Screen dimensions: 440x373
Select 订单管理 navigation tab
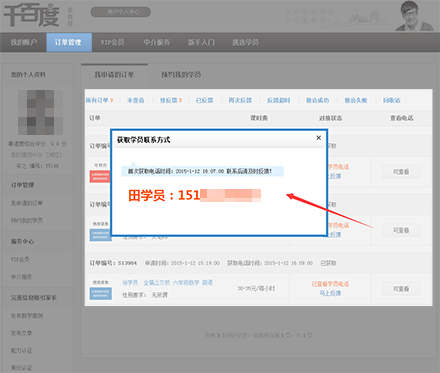tap(69, 42)
